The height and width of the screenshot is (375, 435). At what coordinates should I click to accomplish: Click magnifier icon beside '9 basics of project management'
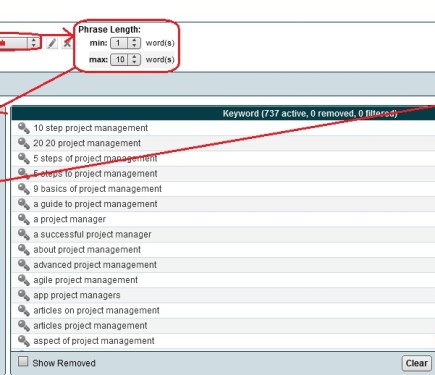[x=24, y=189]
